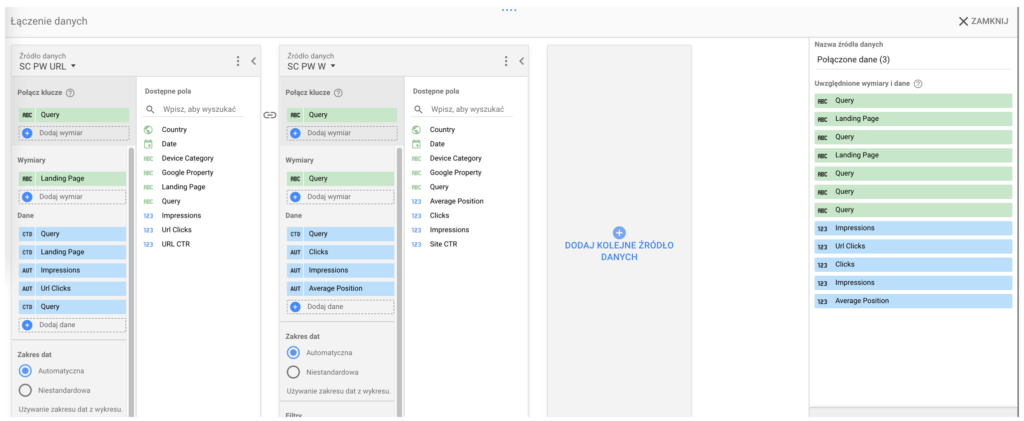
Task: Collapse the SC PW URL fields panel chevron
Action: [253, 61]
